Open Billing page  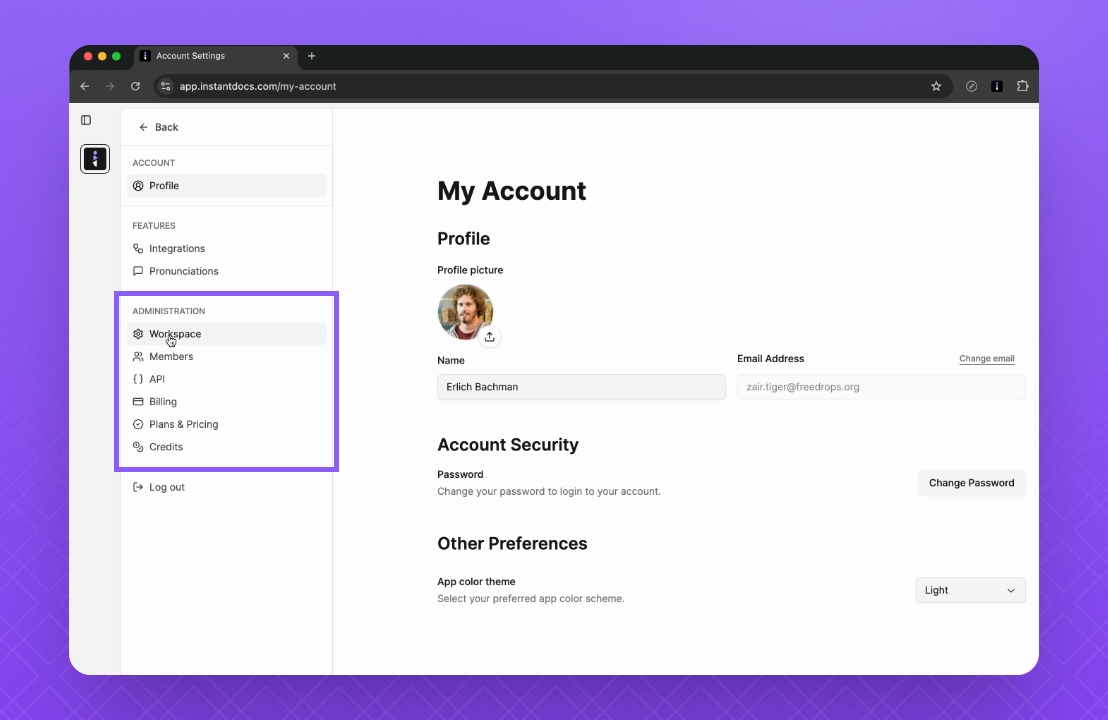tap(226, 402)
